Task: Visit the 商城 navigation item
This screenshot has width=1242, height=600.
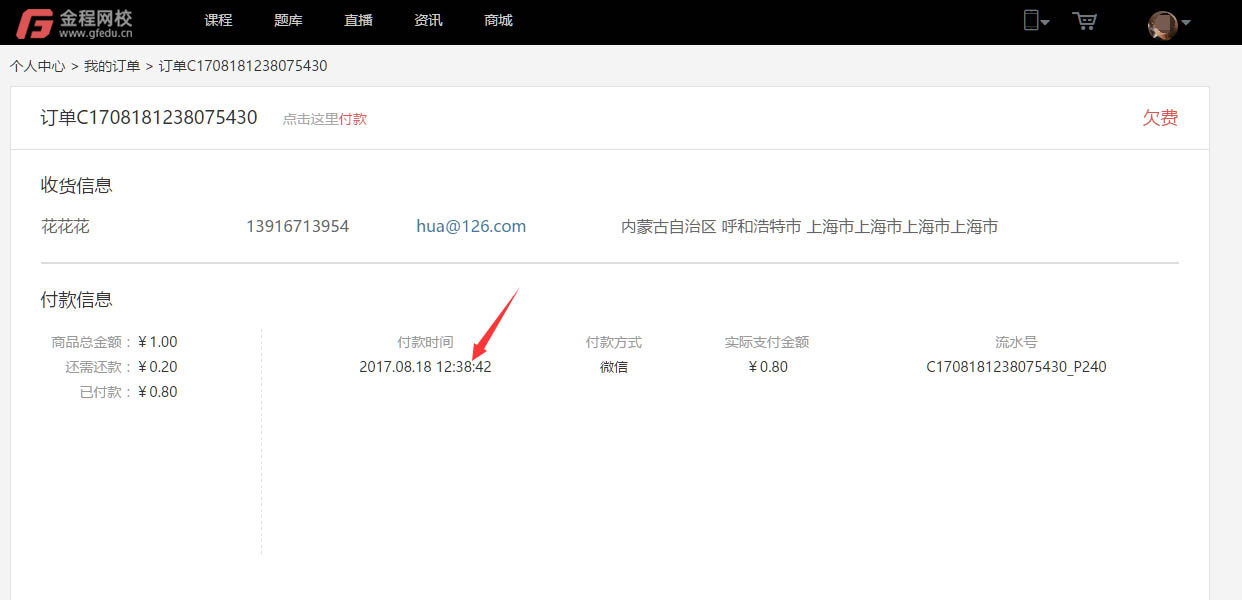Action: pos(498,21)
